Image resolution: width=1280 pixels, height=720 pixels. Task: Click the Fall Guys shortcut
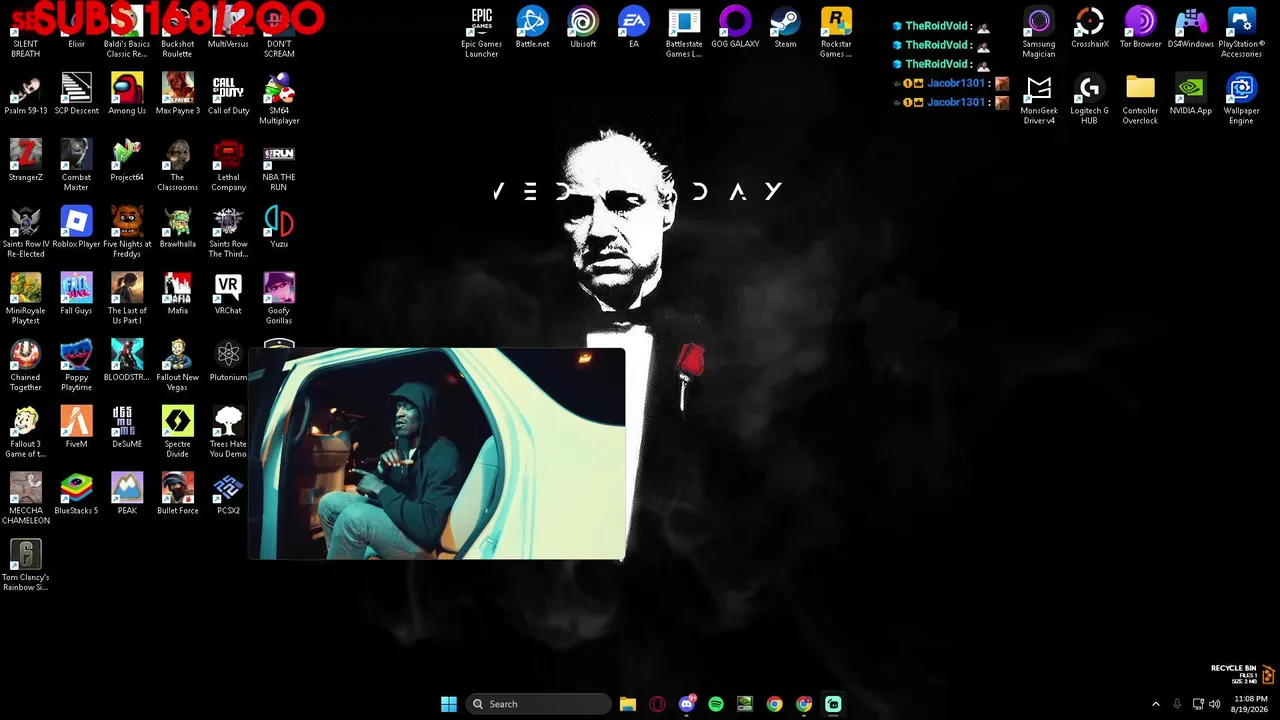(x=76, y=295)
